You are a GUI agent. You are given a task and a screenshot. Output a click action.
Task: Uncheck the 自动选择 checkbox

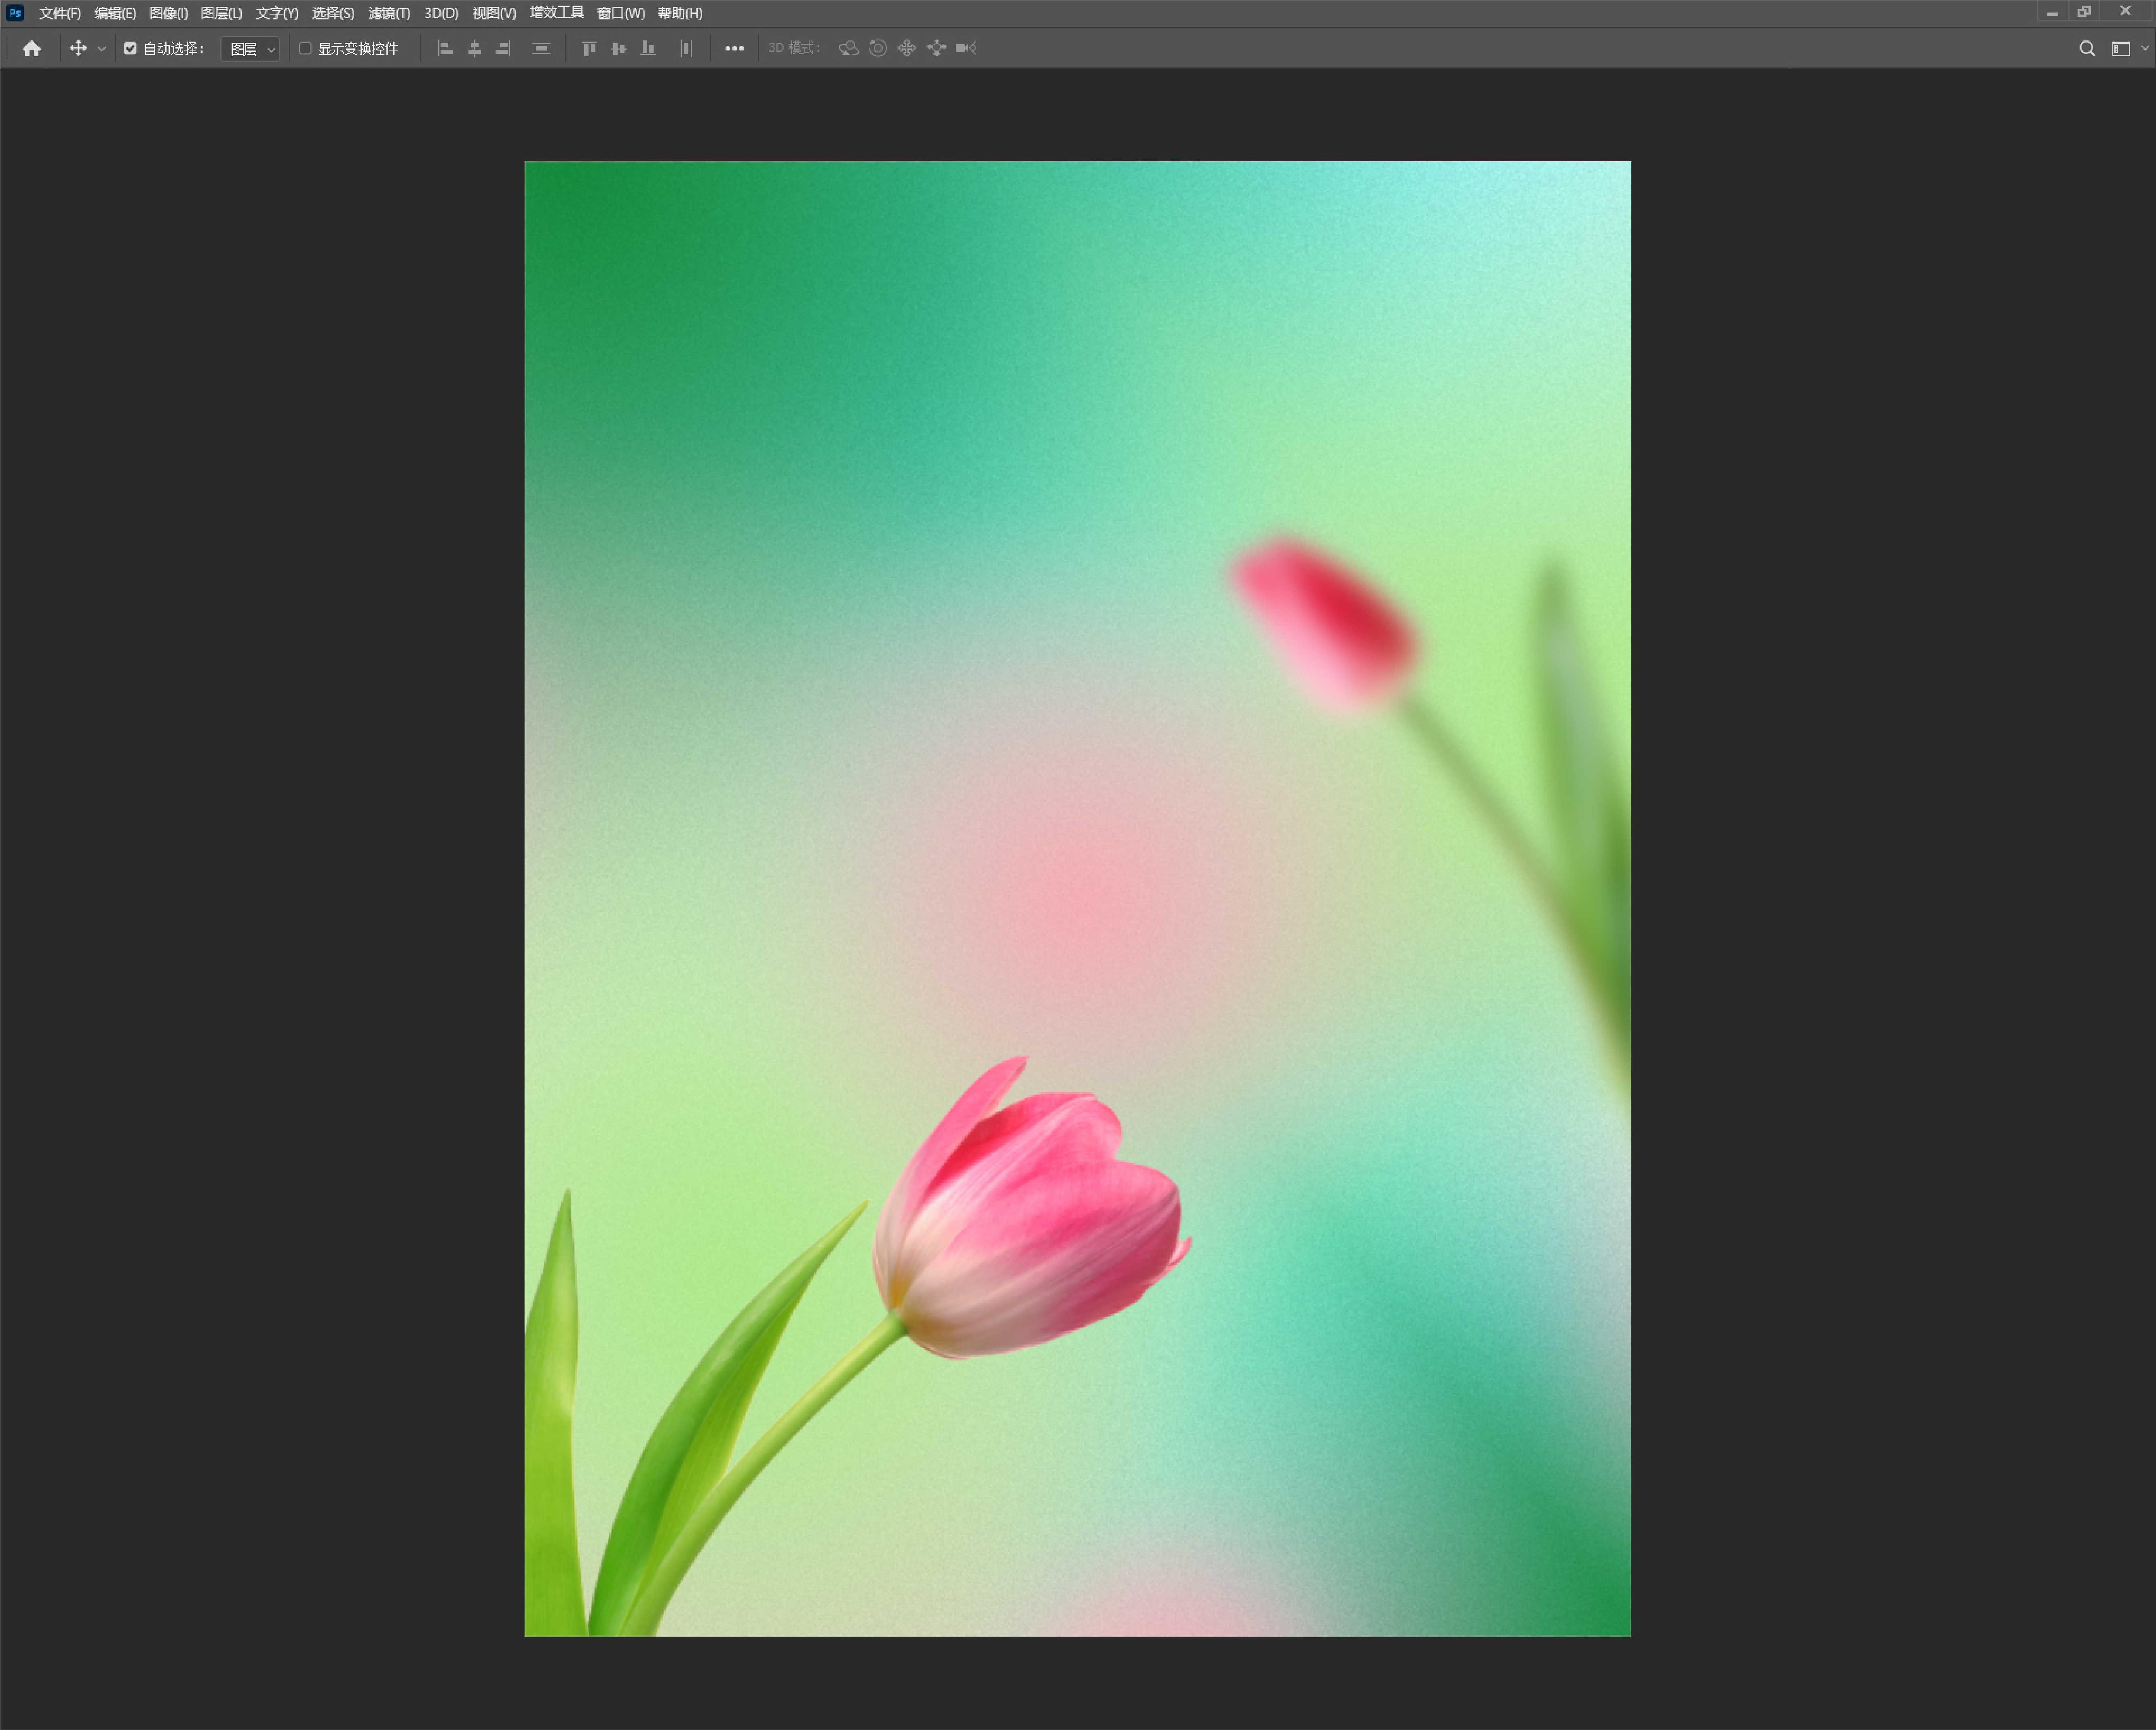point(130,48)
